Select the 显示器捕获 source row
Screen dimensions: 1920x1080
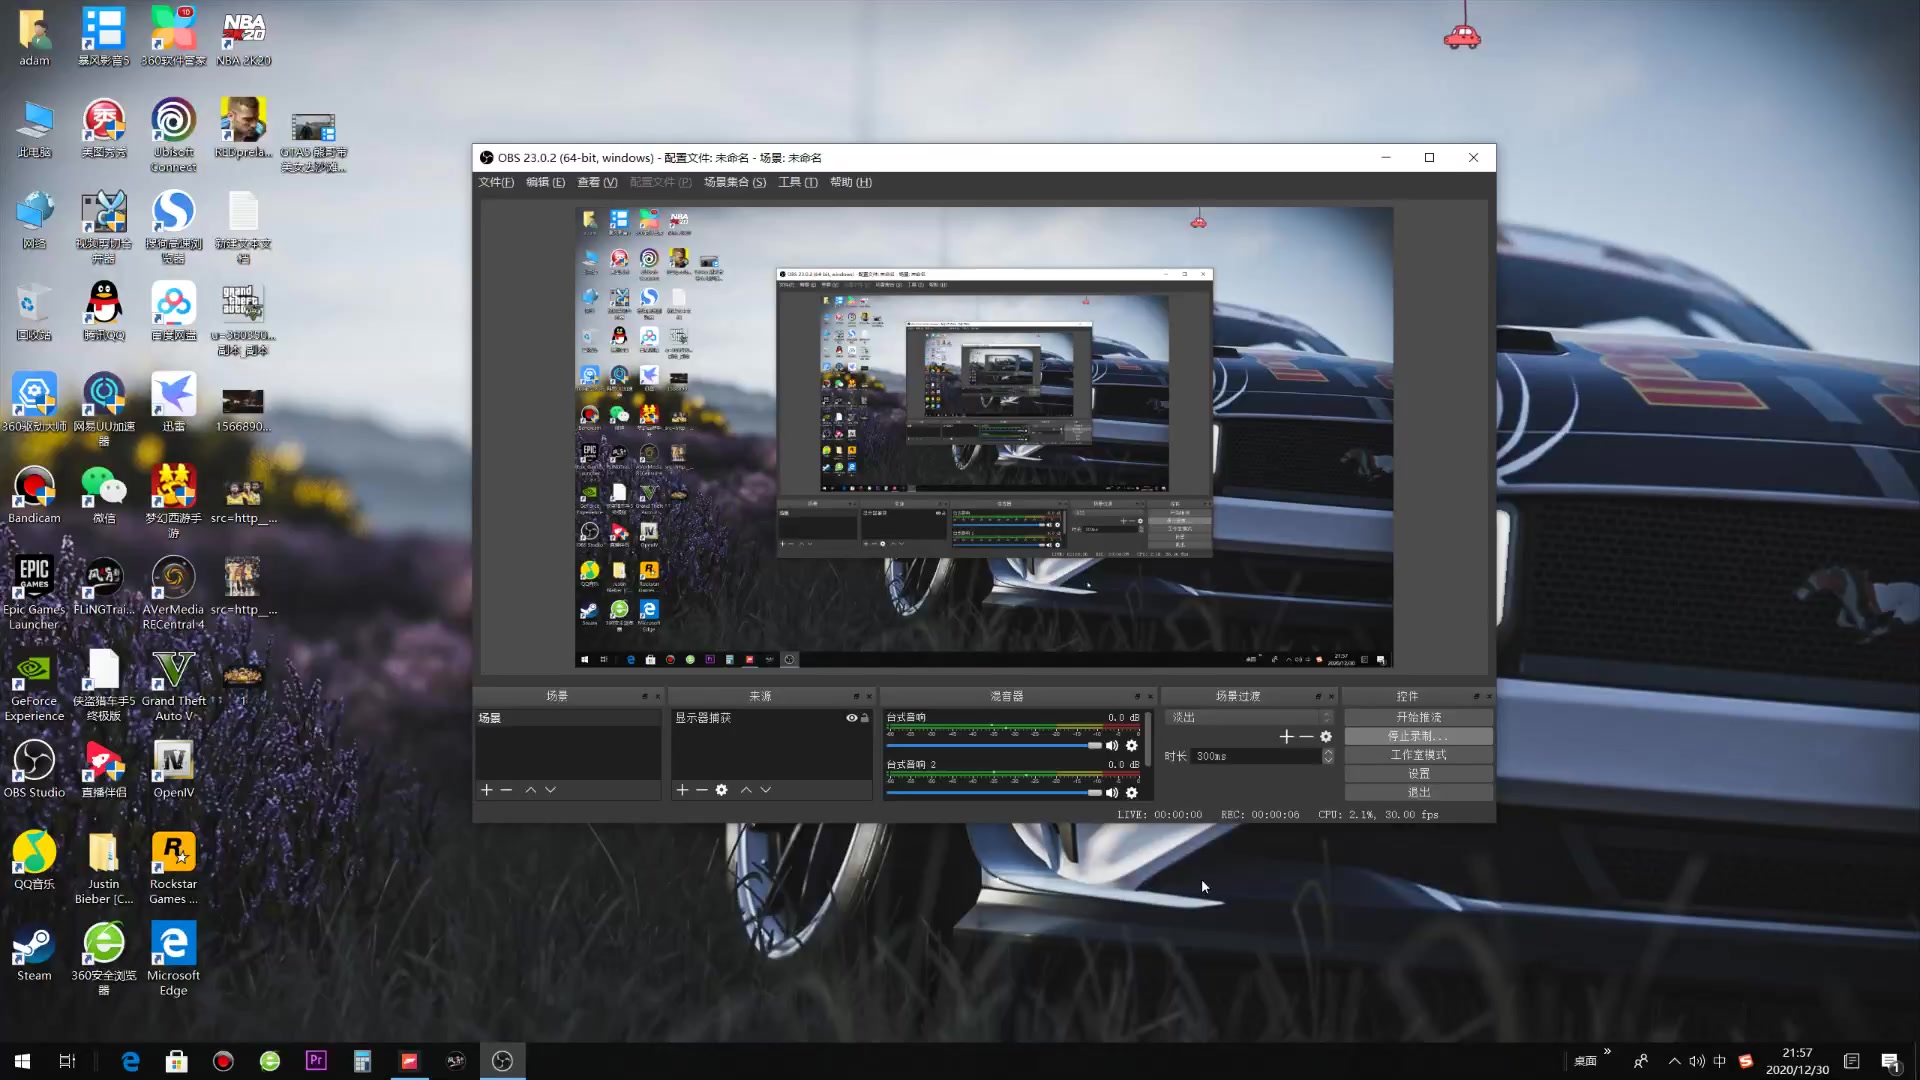click(770, 718)
